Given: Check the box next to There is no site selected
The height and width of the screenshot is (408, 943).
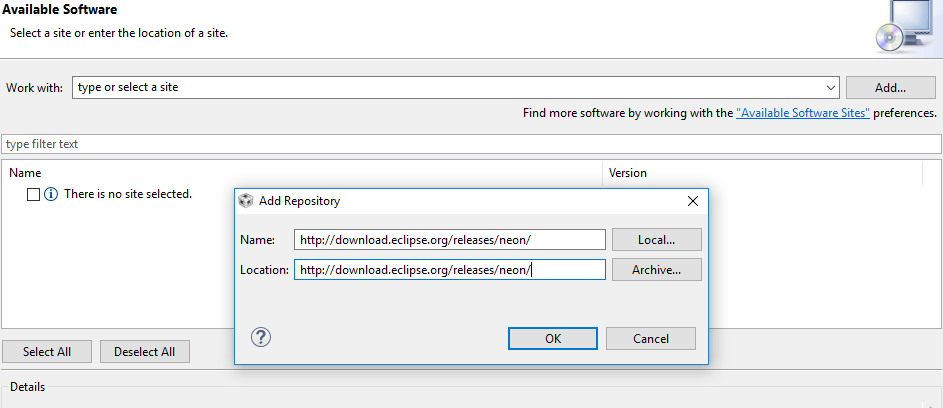Looking at the screenshot, I should point(34,194).
